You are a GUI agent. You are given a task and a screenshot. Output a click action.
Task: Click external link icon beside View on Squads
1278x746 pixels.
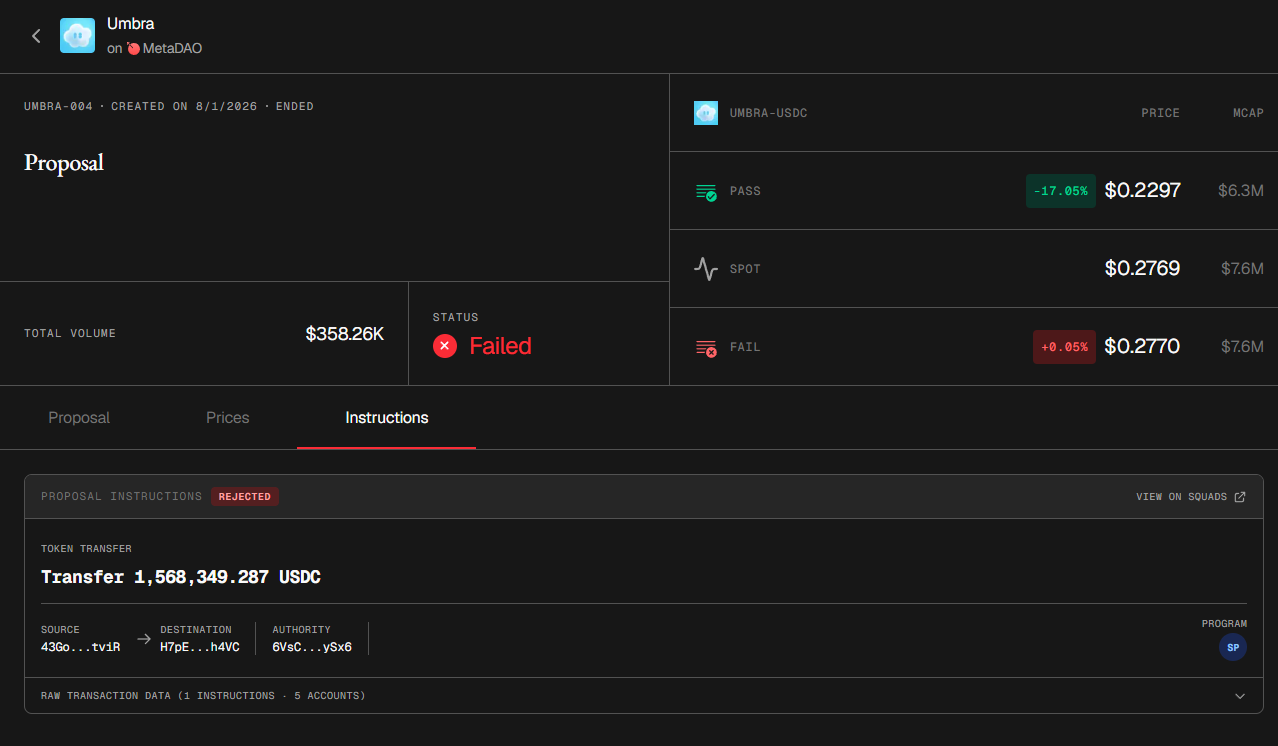(x=1240, y=496)
